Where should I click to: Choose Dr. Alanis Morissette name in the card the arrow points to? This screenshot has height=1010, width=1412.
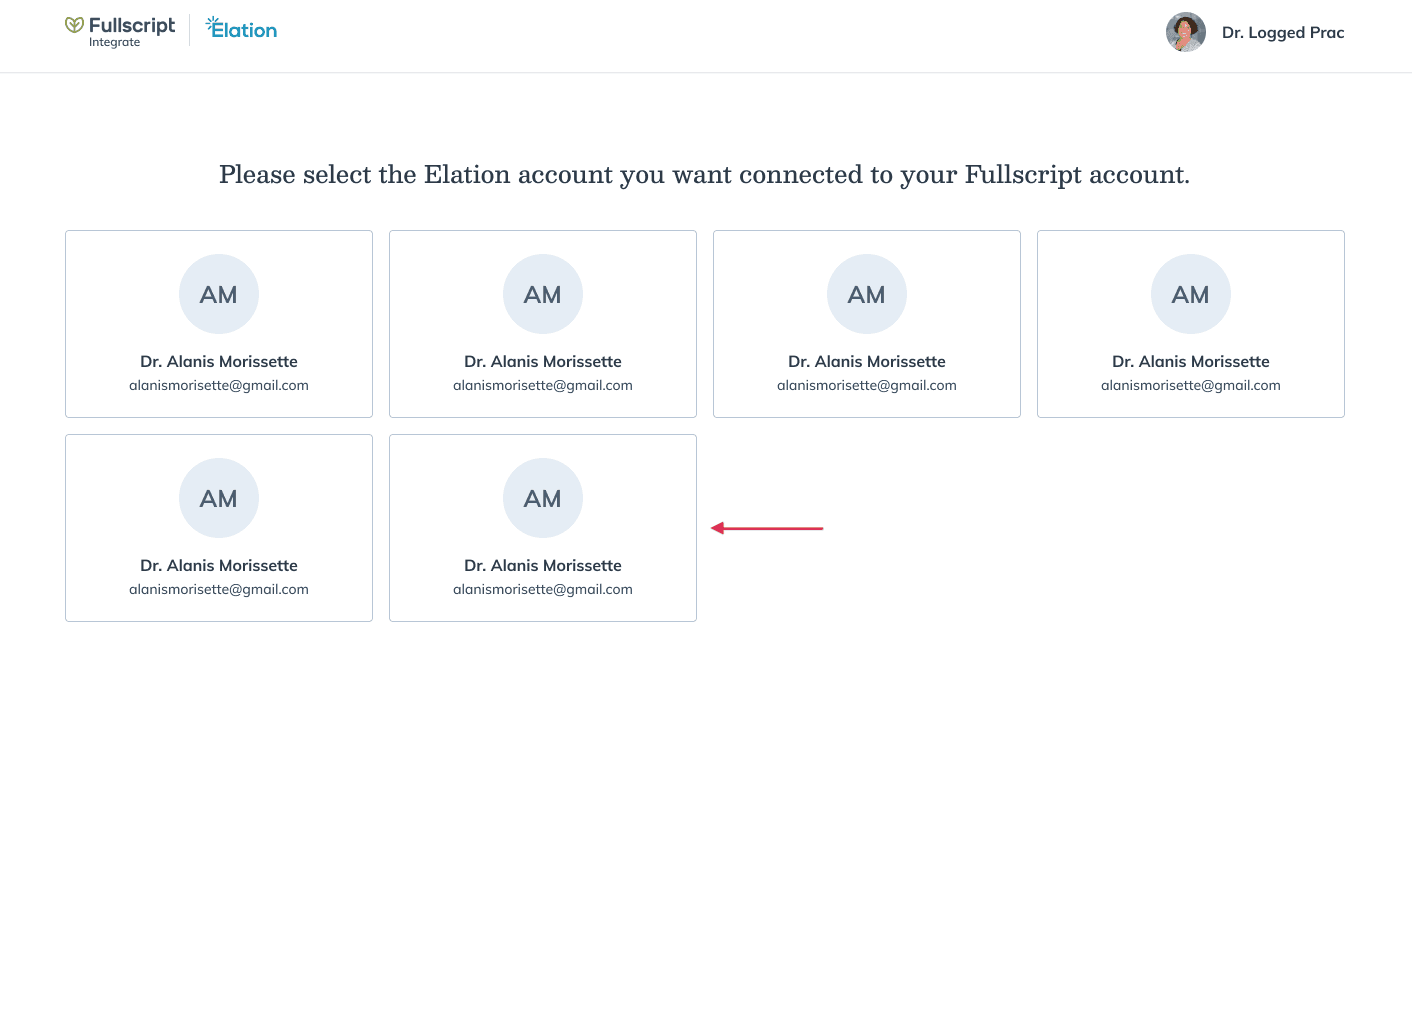click(543, 565)
